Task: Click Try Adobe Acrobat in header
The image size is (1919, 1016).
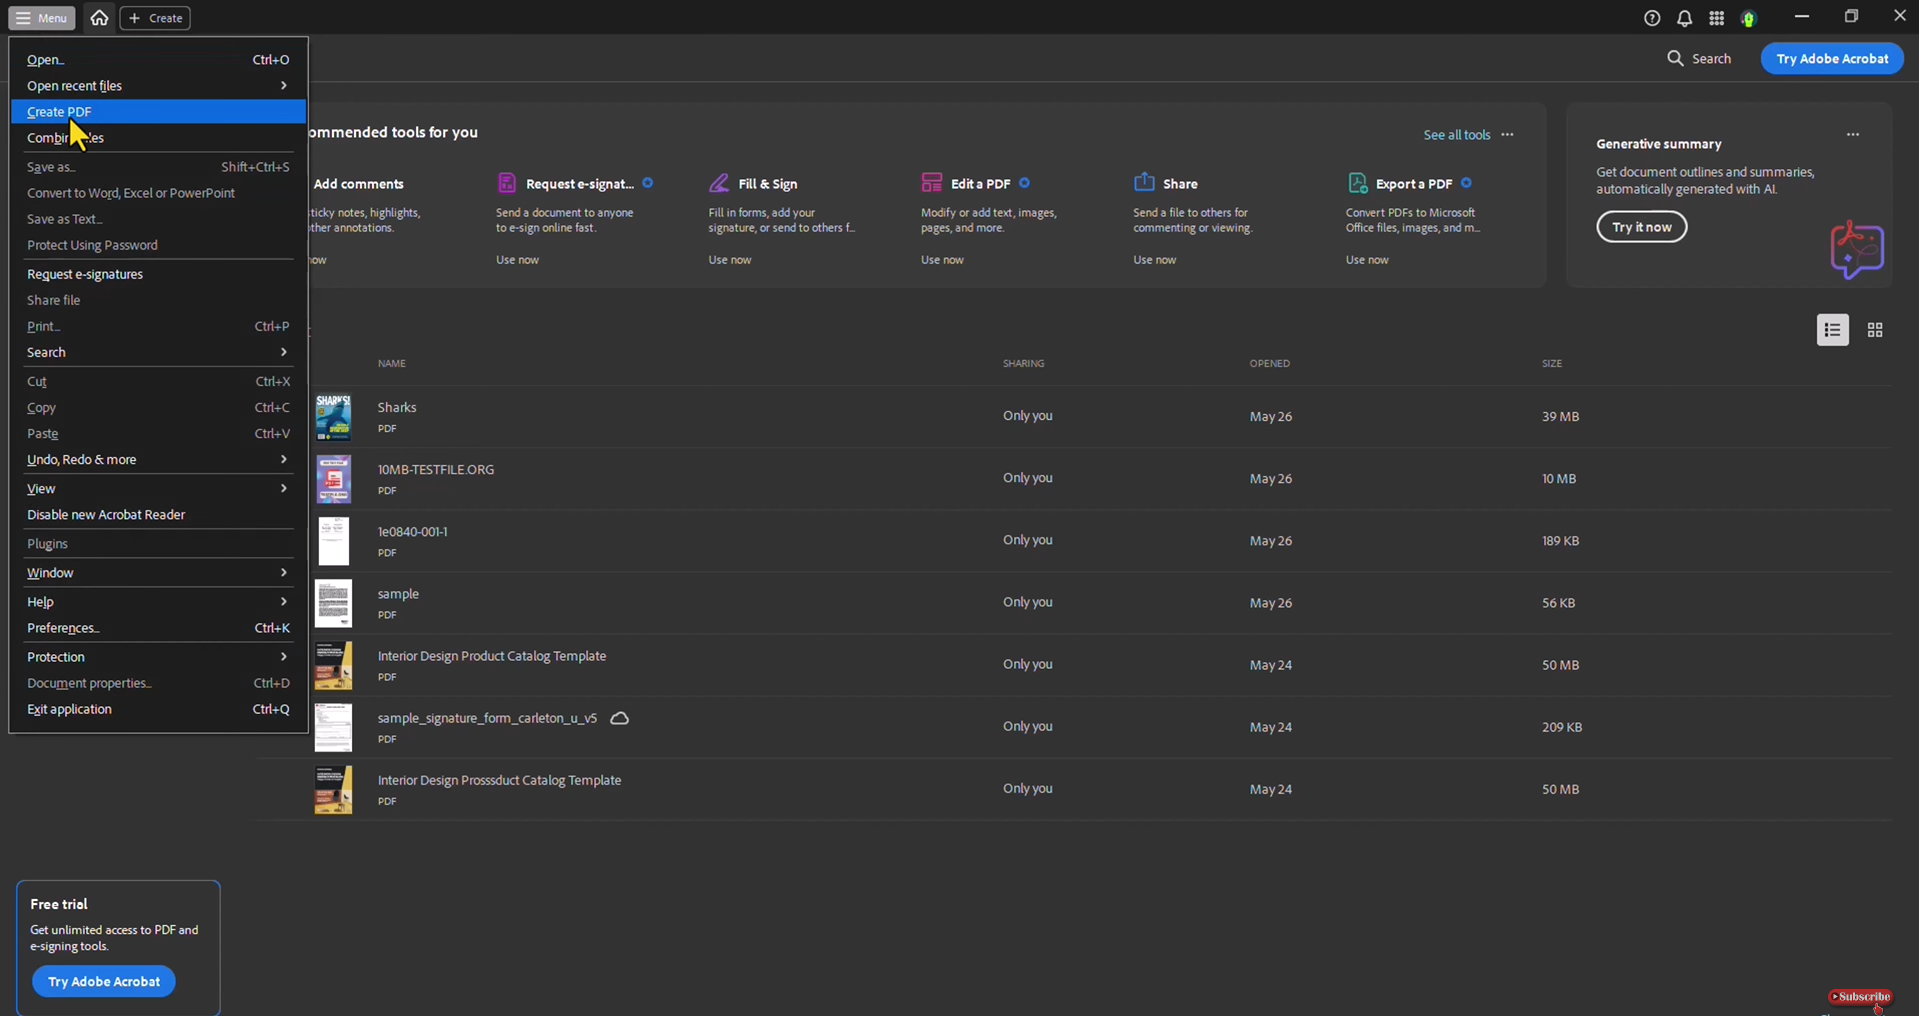Action: tap(1832, 58)
